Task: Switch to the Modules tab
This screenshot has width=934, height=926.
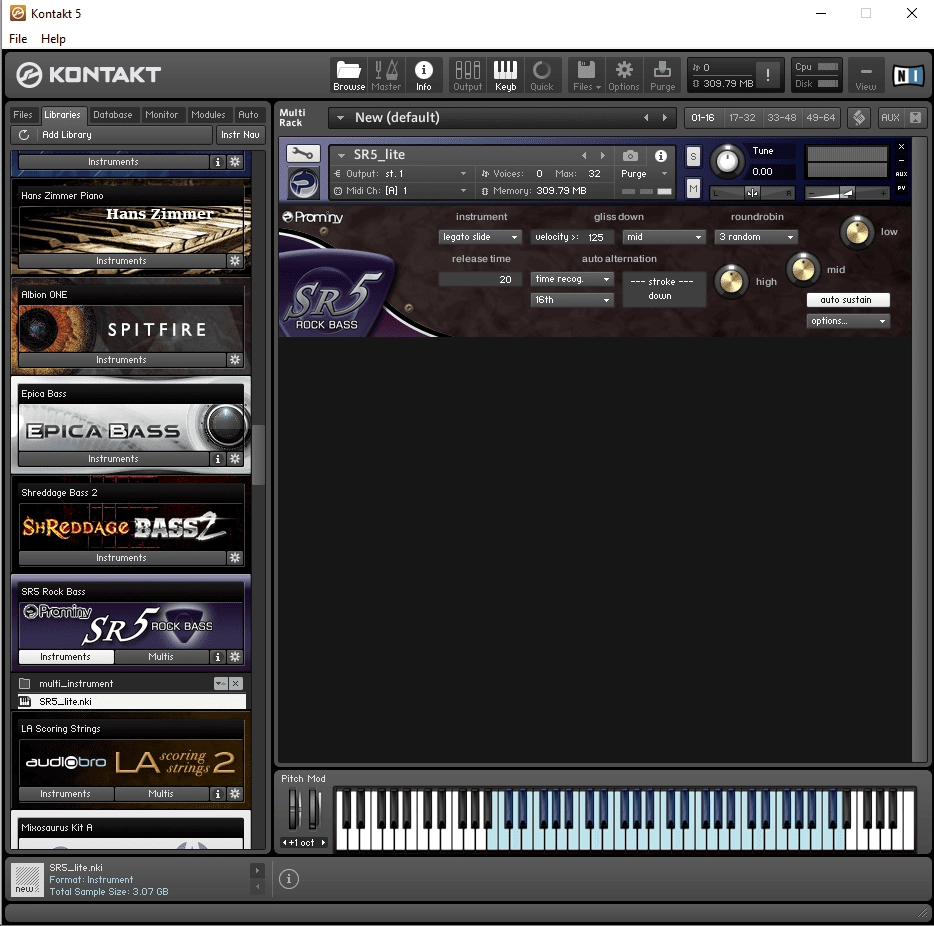Action: coord(208,114)
